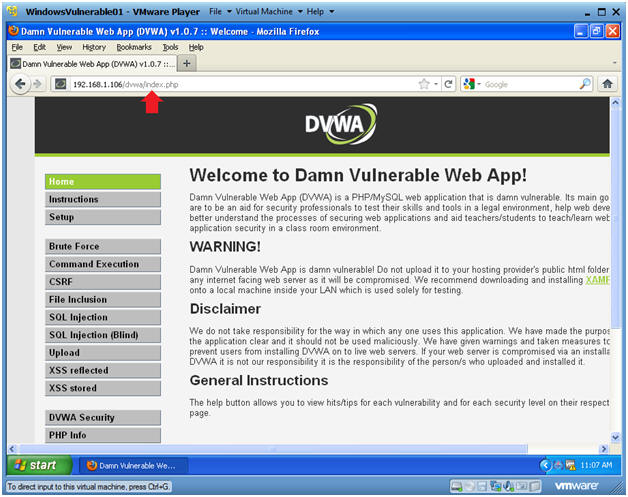Open the Firefox History menu
Image resolution: width=628 pixels, height=497 pixels.
94,47
